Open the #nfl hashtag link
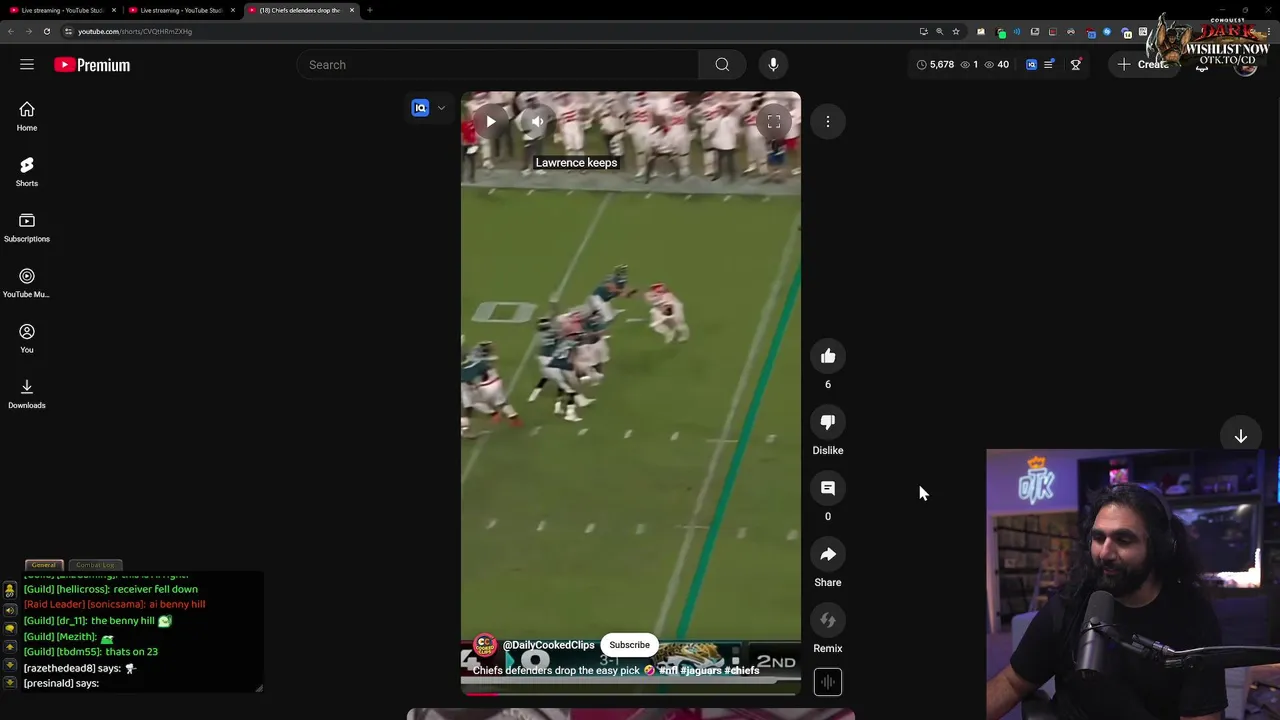1280x720 pixels. pyautogui.click(x=668, y=671)
